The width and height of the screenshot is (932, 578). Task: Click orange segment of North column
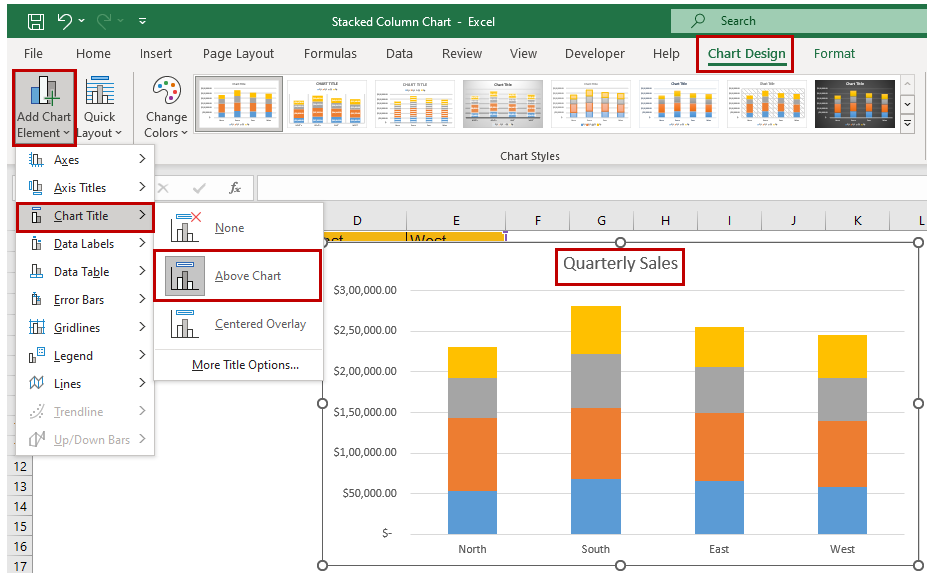pyautogui.click(x=473, y=454)
